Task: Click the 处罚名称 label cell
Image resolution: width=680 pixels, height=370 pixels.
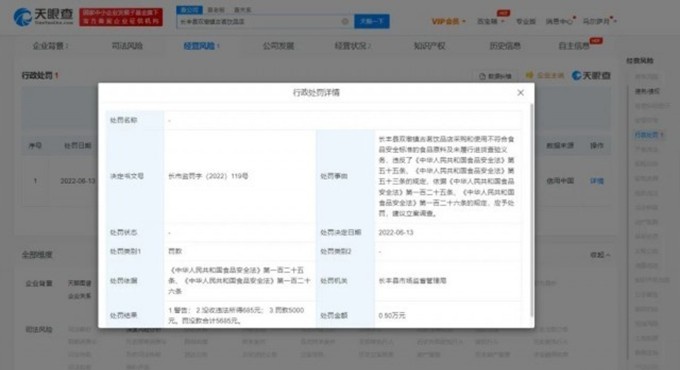Action: (x=135, y=120)
